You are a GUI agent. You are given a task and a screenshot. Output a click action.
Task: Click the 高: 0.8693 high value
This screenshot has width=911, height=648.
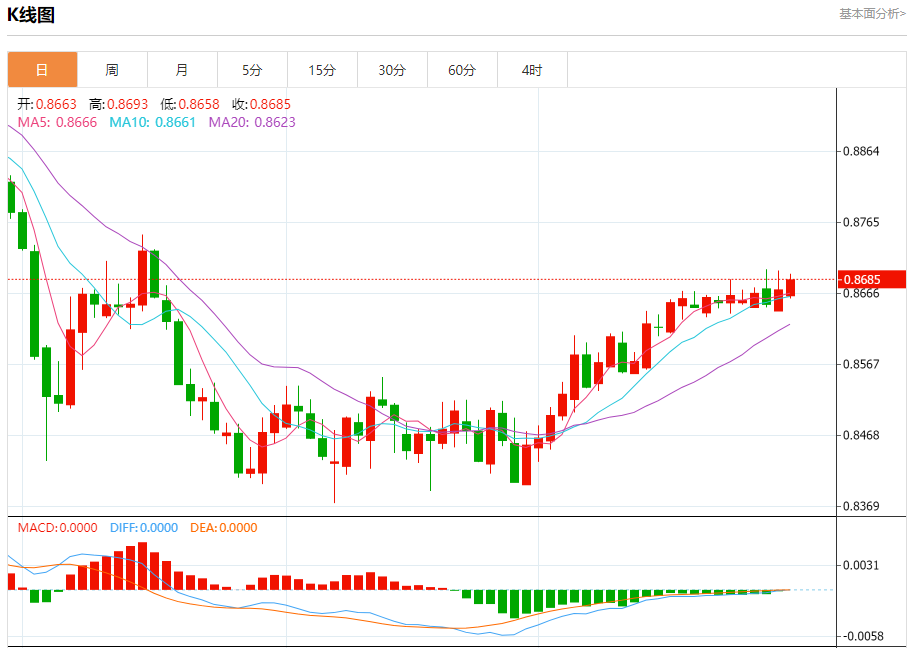tap(119, 104)
